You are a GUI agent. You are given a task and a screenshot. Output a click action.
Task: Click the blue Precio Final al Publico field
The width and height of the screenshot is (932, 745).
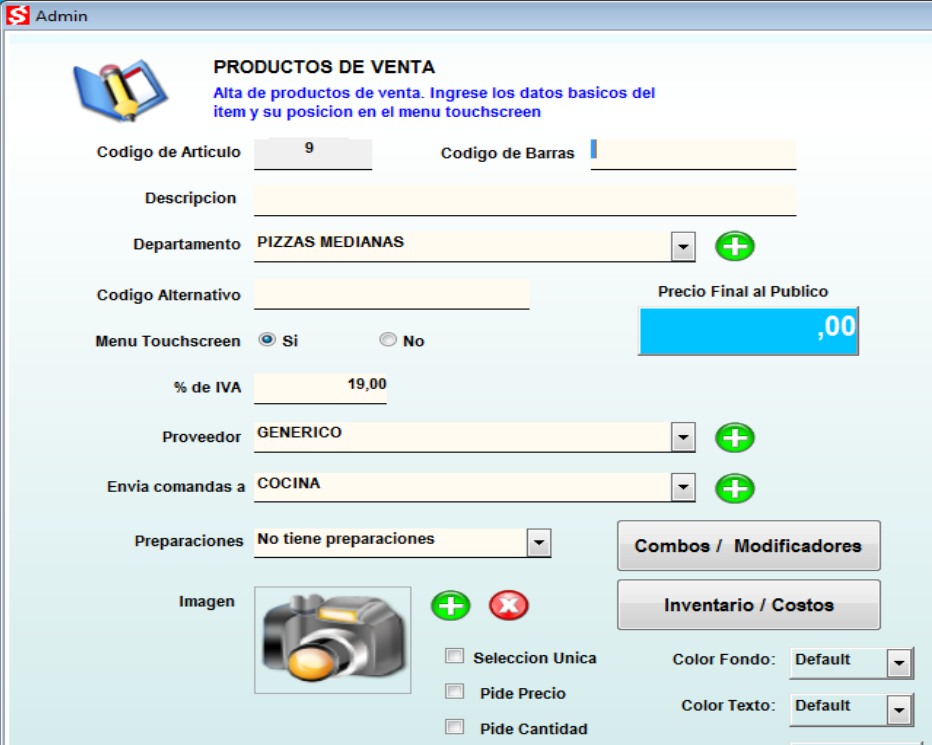[x=748, y=331]
